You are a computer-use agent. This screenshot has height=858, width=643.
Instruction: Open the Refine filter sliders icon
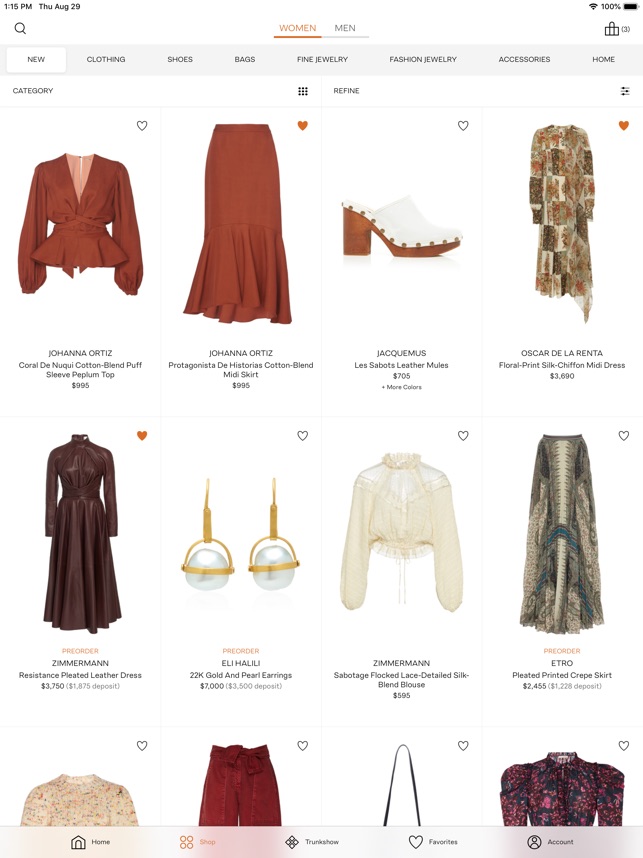pyautogui.click(x=625, y=91)
